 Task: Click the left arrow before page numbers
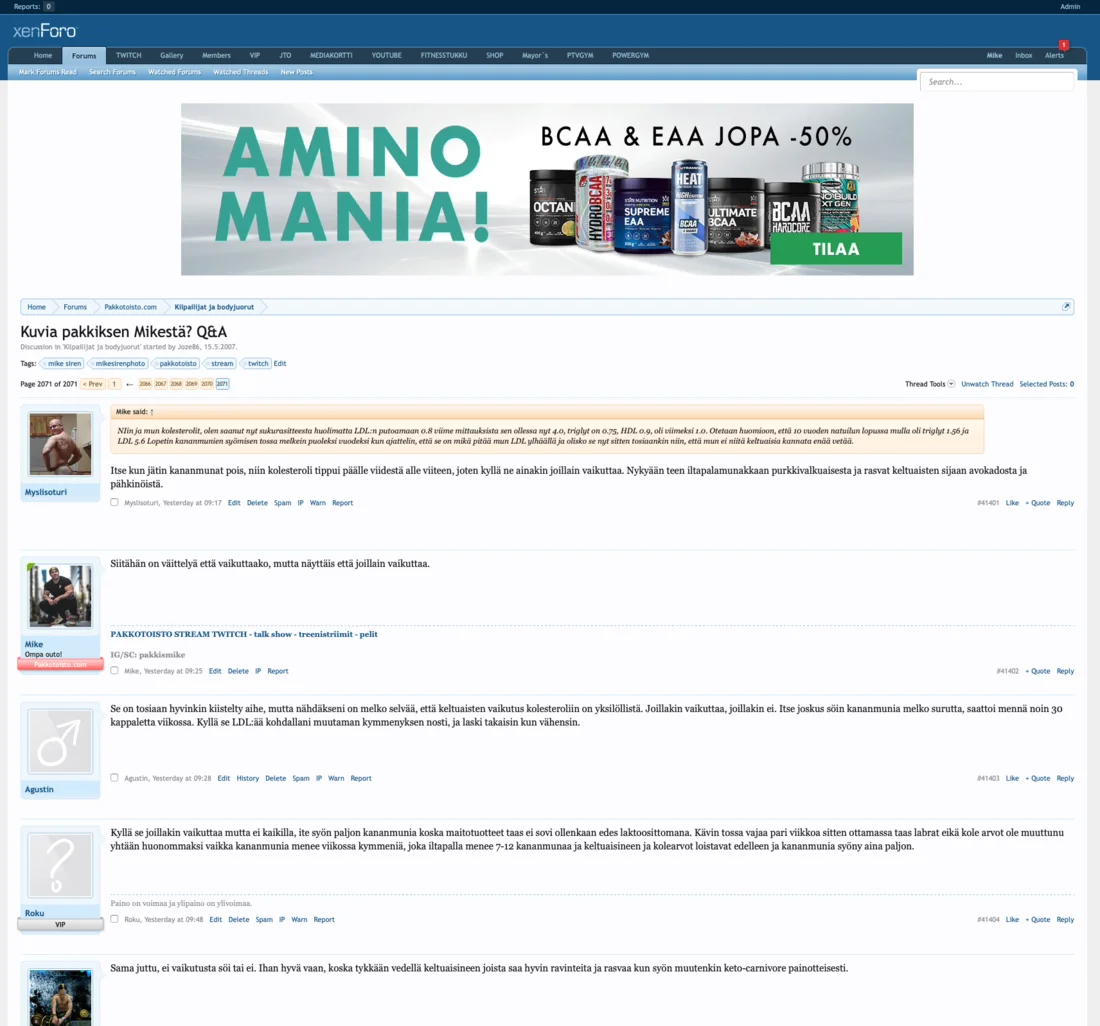[130, 383]
